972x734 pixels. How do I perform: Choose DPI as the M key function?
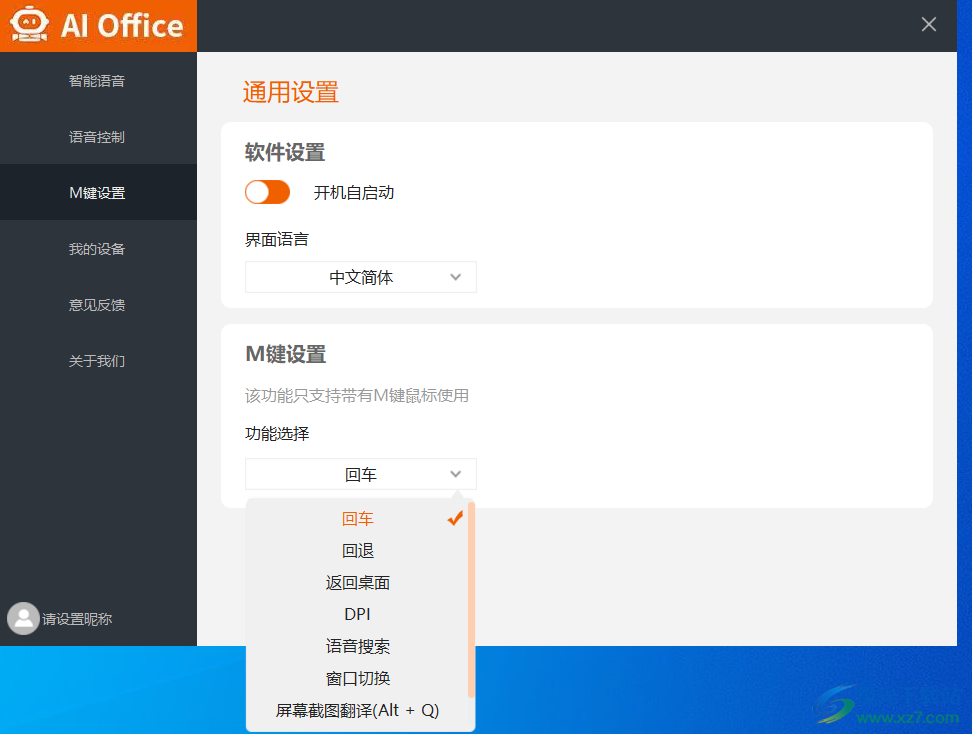[357, 614]
